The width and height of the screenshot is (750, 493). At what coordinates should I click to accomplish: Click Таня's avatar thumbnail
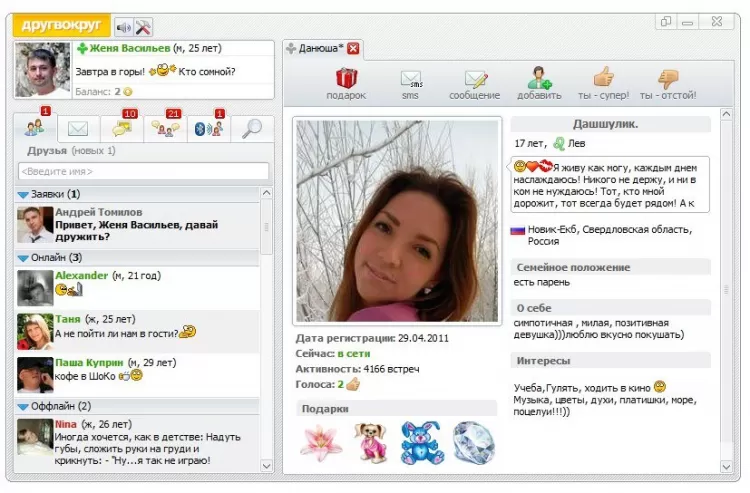click(x=35, y=331)
